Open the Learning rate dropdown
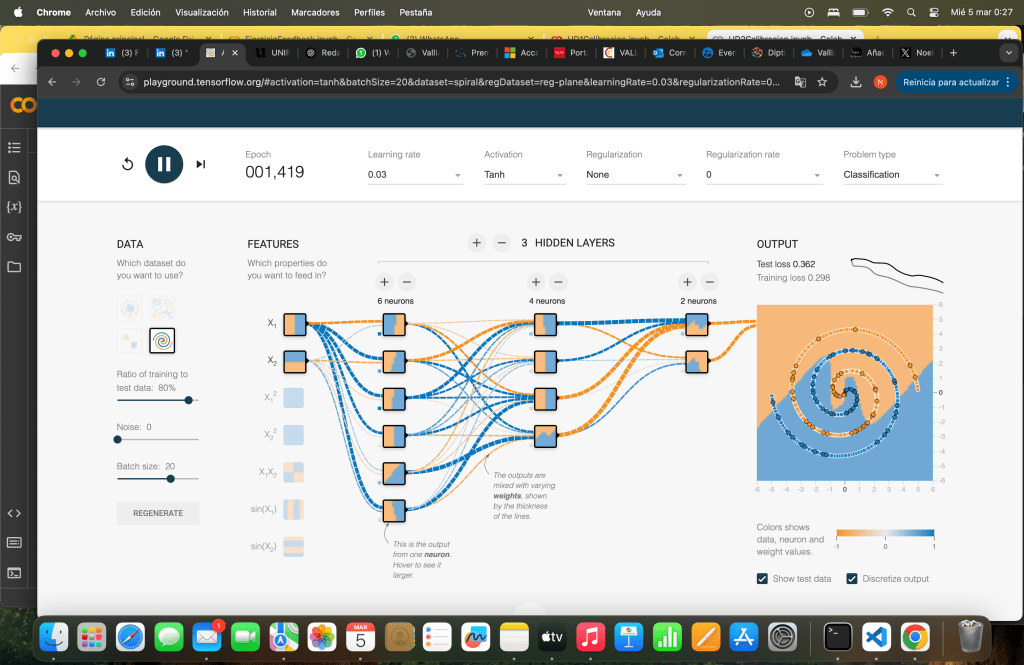The width and height of the screenshot is (1024, 665). [x=415, y=175]
